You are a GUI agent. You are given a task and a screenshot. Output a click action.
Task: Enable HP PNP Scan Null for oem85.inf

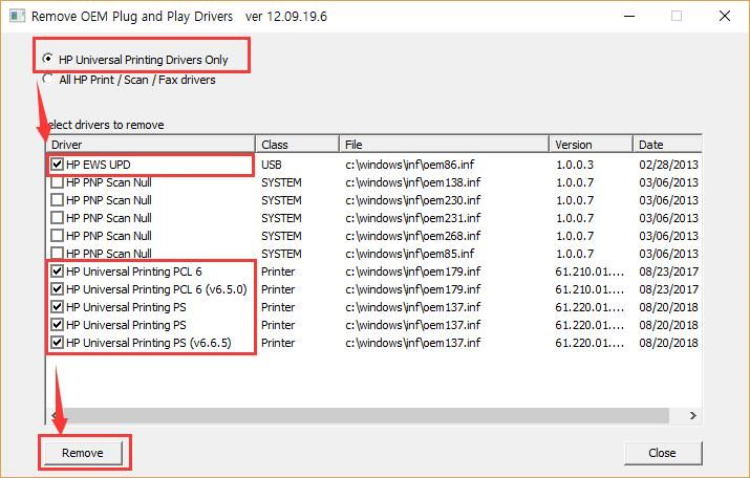coord(57,253)
